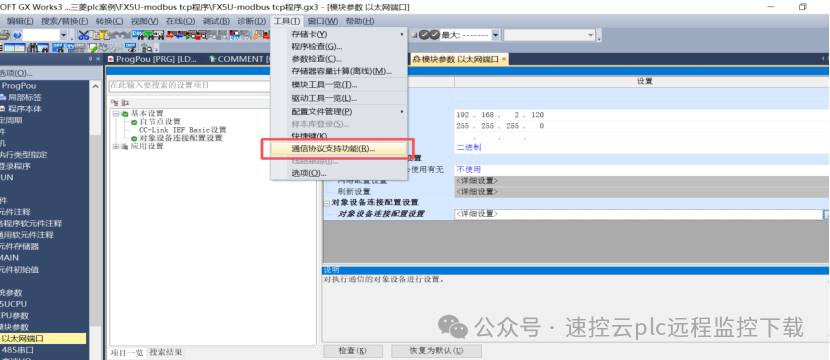Close the navigation panel with X
The height and width of the screenshot is (360, 830).
point(98,59)
